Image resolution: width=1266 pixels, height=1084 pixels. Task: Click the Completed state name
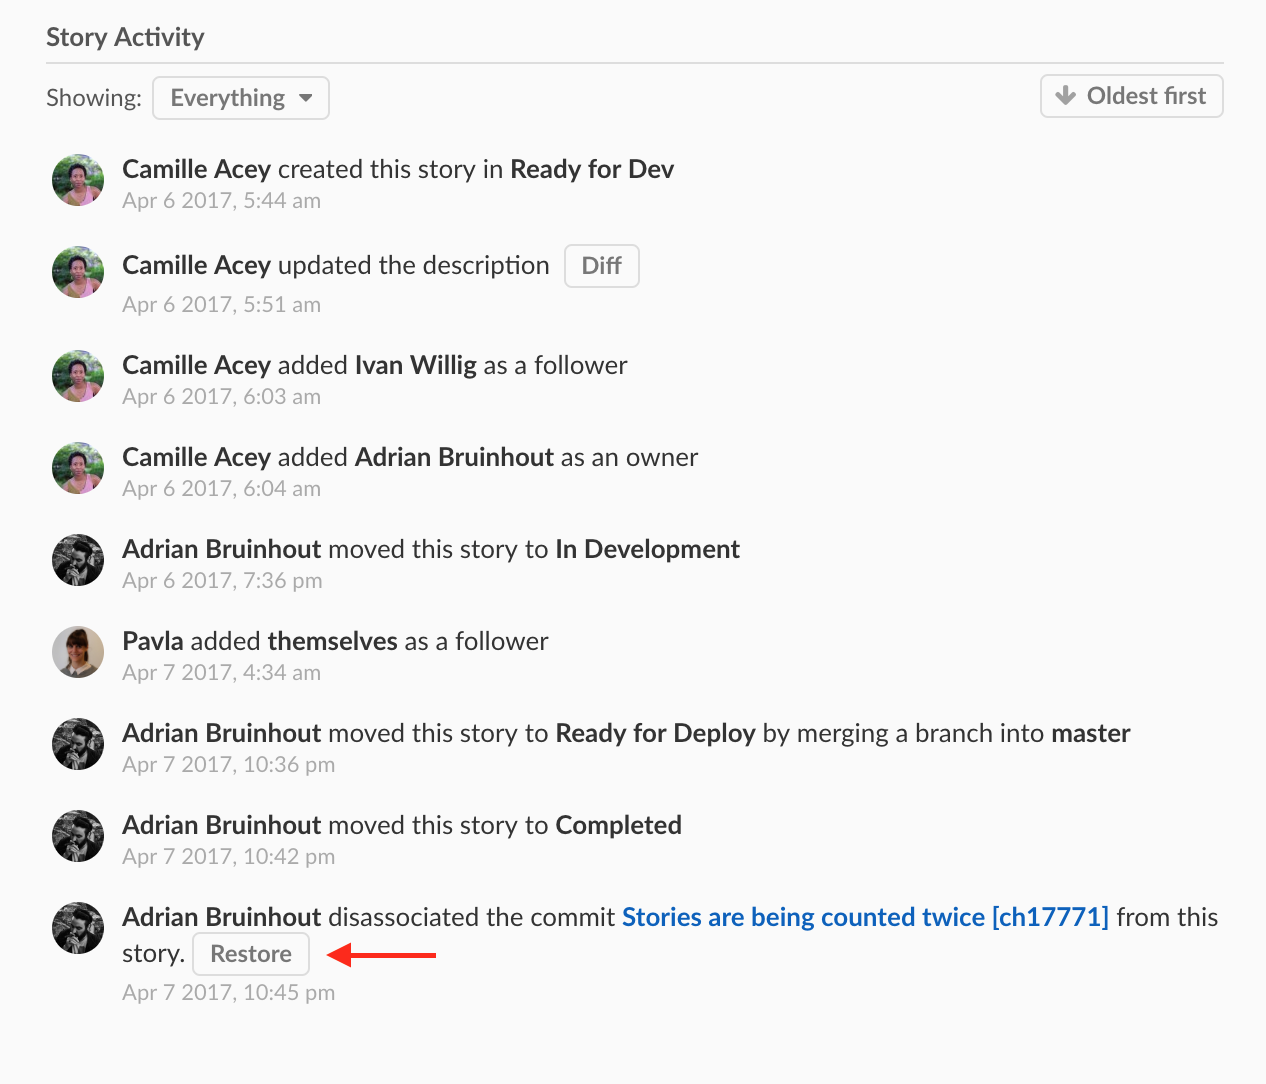pos(619,825)
